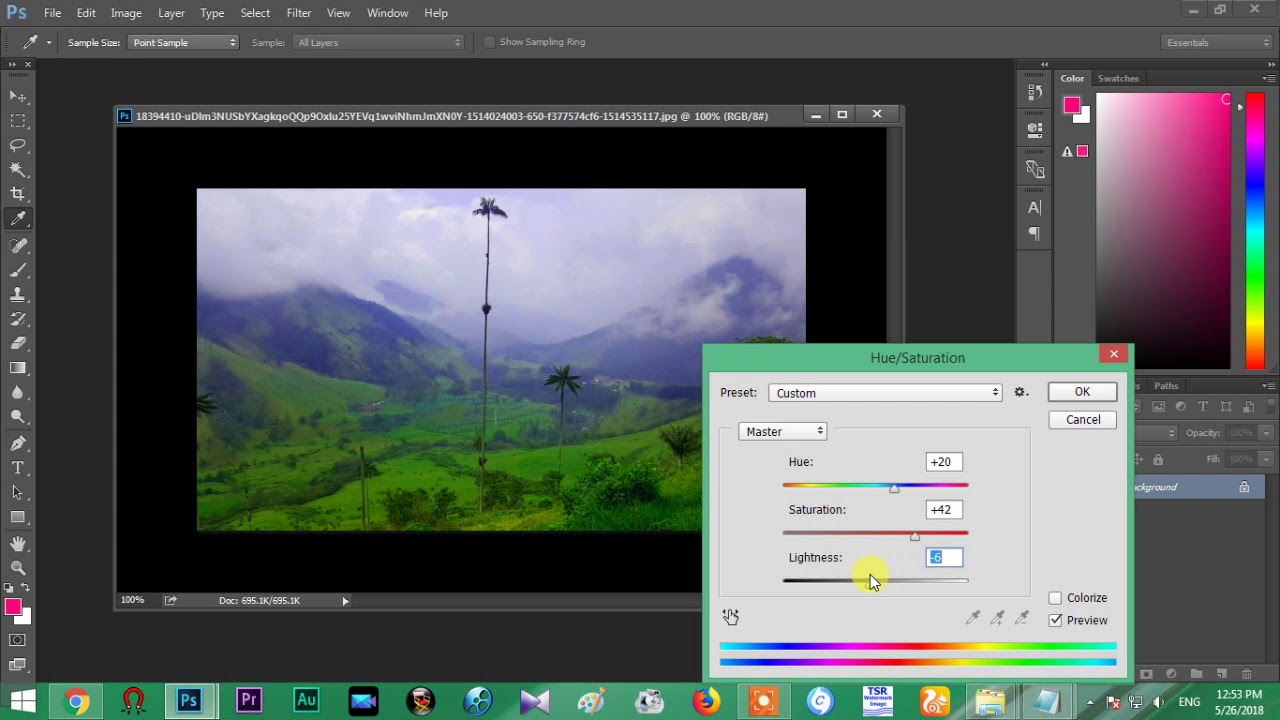Open the layer Opacity dropdown arrow
The width and height of the screenshot is (1280, 720).
point(1265,433)
